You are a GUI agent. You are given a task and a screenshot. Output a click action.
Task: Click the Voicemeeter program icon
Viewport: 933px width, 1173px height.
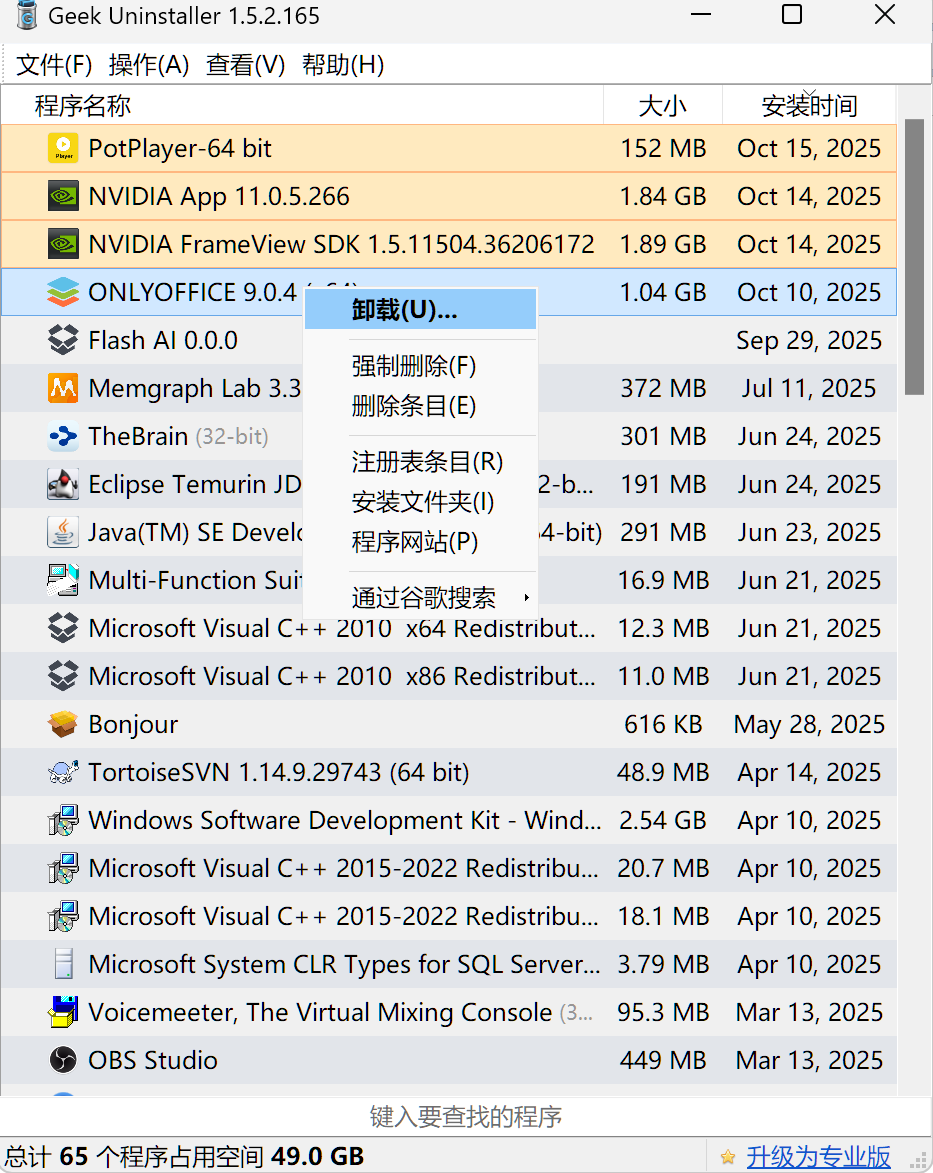point(63,1013)
